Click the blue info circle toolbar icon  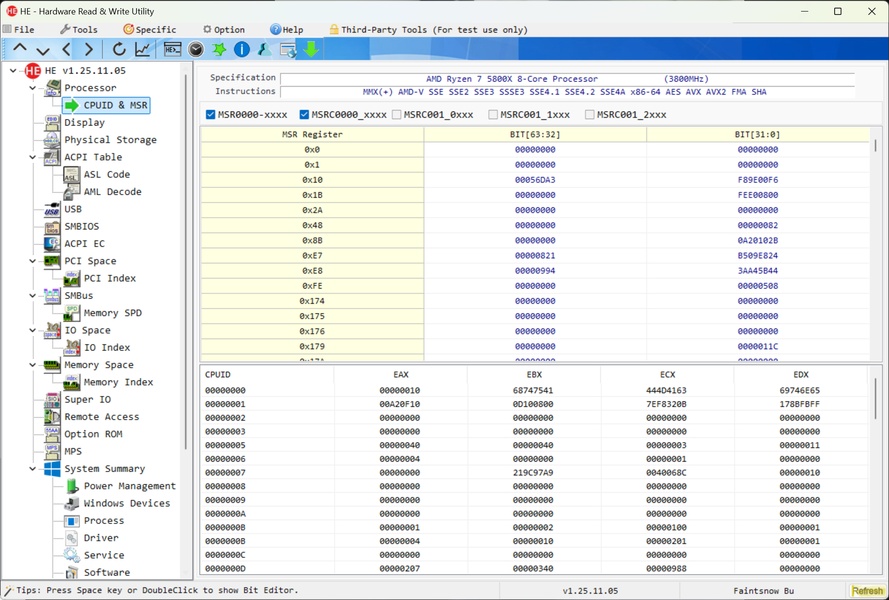[x=241, y=49]
